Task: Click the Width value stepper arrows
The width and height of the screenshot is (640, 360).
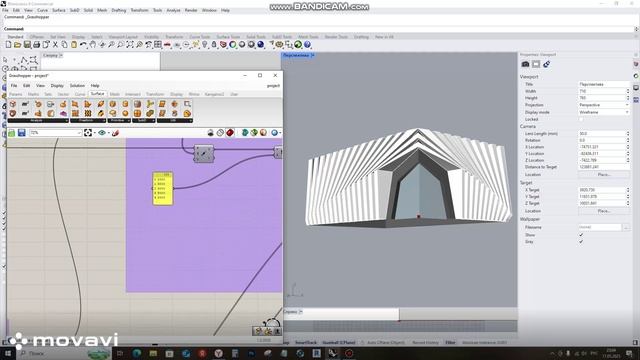Action: (x=628, y=91)
